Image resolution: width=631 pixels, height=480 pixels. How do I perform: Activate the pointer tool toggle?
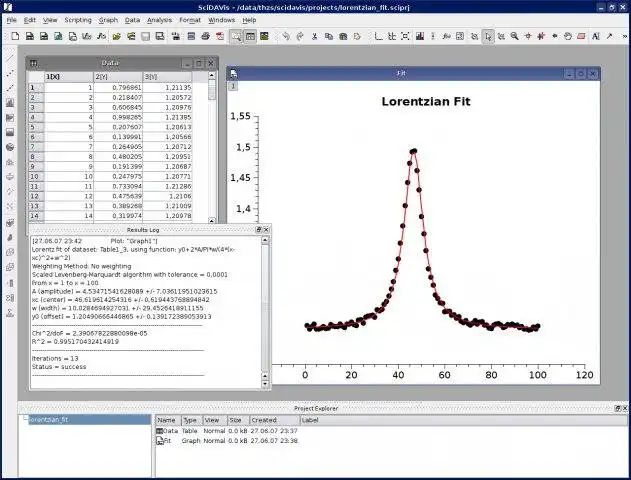488,36
